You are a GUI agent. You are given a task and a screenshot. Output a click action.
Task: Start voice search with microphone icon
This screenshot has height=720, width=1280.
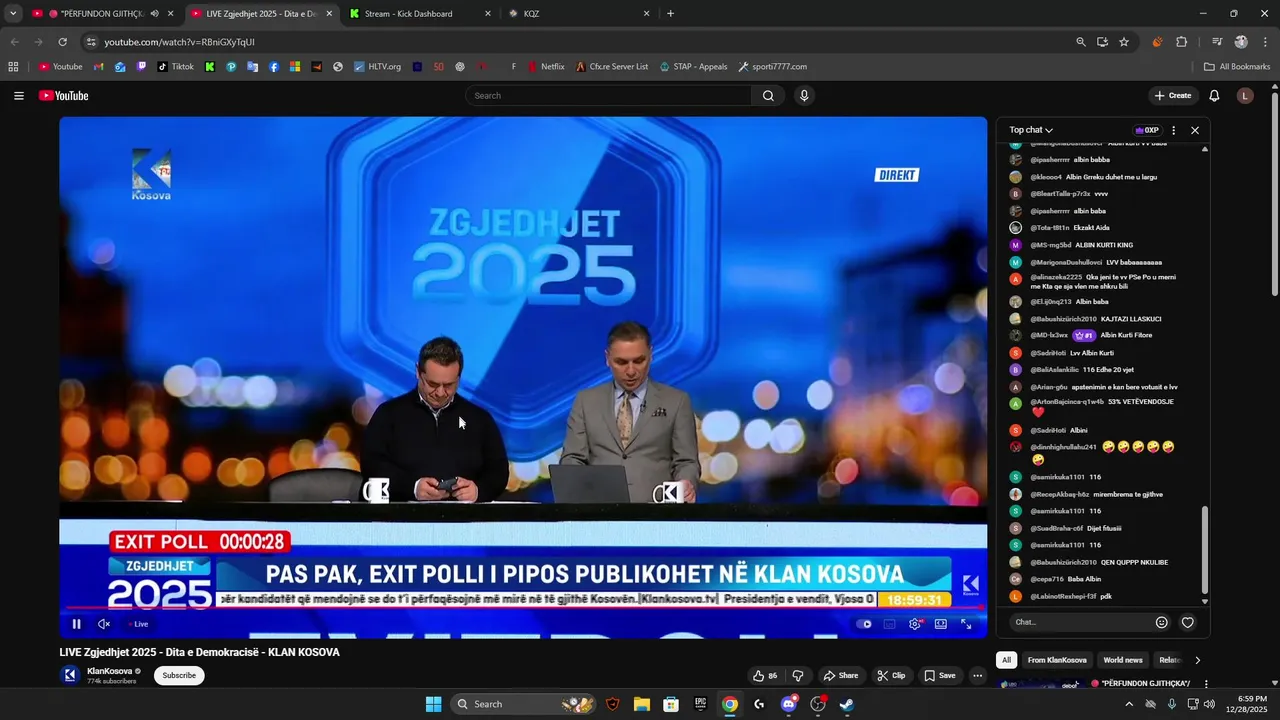pos(804,96)
